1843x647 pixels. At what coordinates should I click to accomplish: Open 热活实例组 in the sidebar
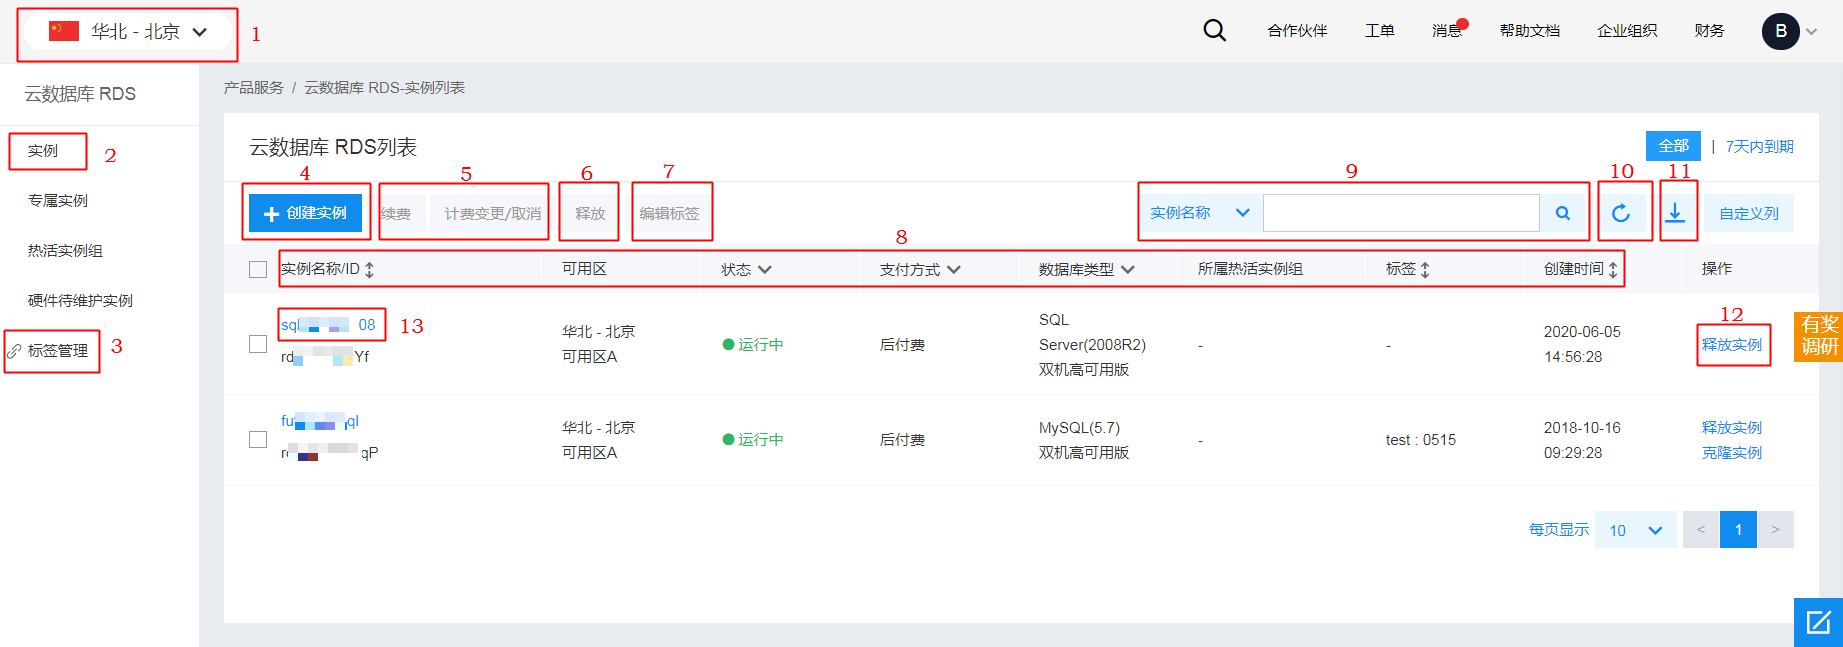pos(65,251)
